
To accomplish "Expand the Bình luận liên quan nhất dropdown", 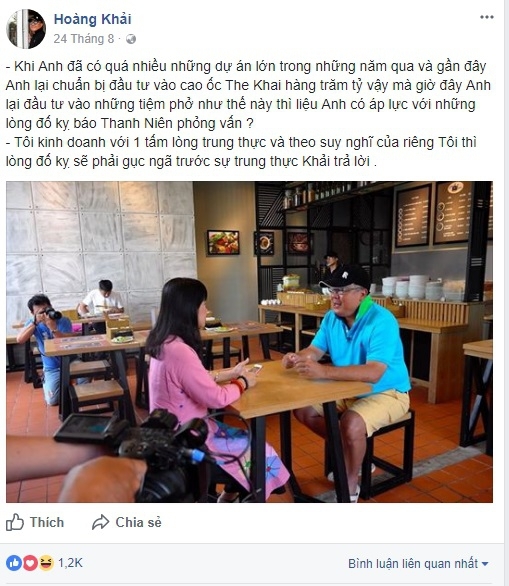I will (x=418, y=563).
